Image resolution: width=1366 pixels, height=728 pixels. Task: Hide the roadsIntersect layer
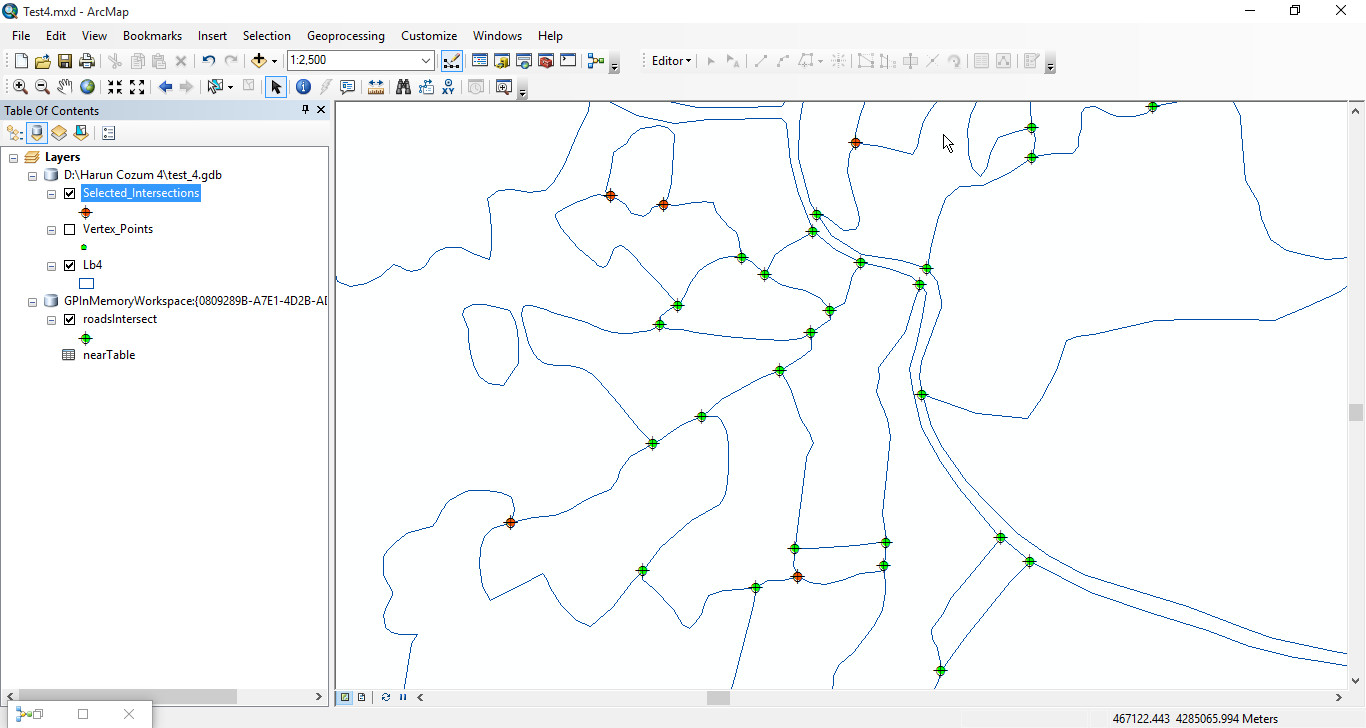pyautogui.click(x=69, y=319)
